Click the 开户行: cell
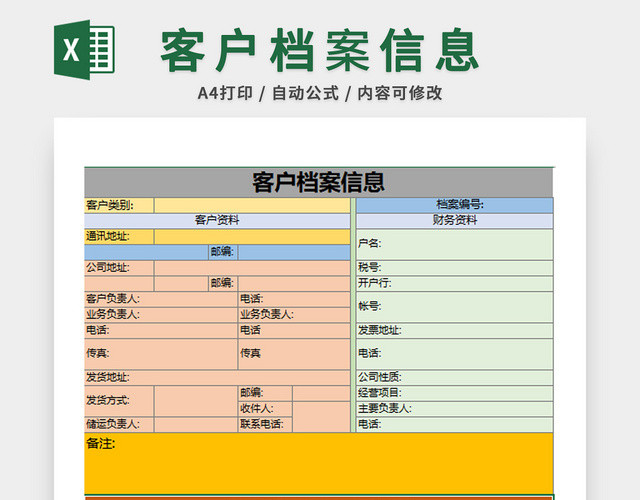This screenshot has width=640, height=500. pyautogui.click(x=455, y=283)
